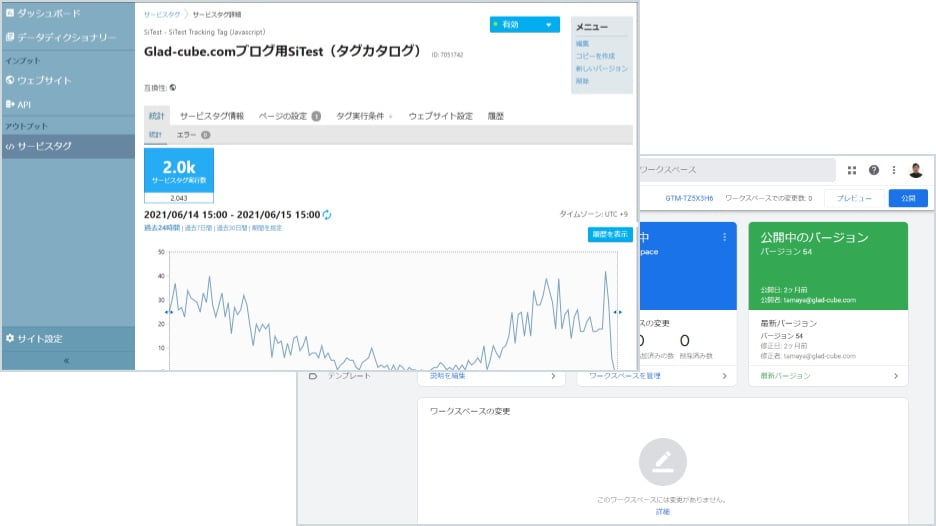Viewport: 936px width, 526px height.
Task: Click the 履歴を表示 button
Action: coord(609,234)
